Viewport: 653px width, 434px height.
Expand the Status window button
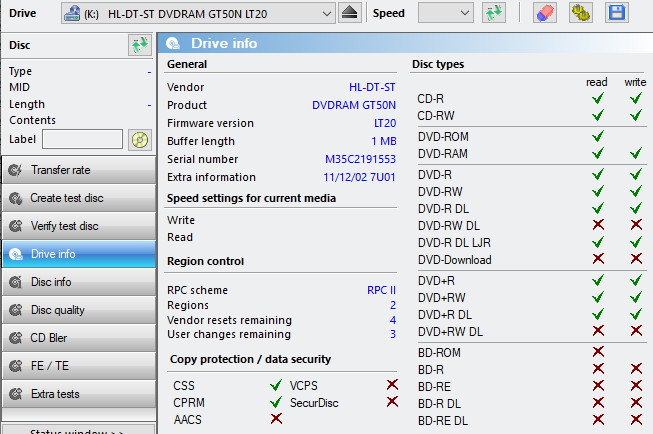pos(79,429)
